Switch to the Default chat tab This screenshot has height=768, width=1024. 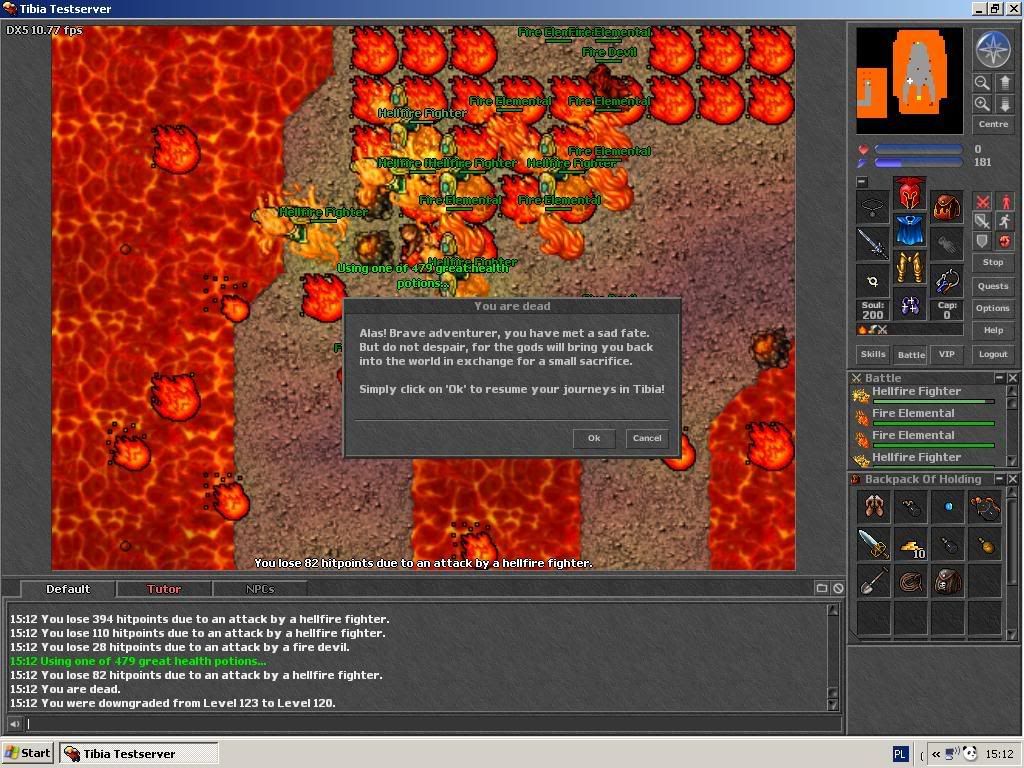click(x=68, y=589)
